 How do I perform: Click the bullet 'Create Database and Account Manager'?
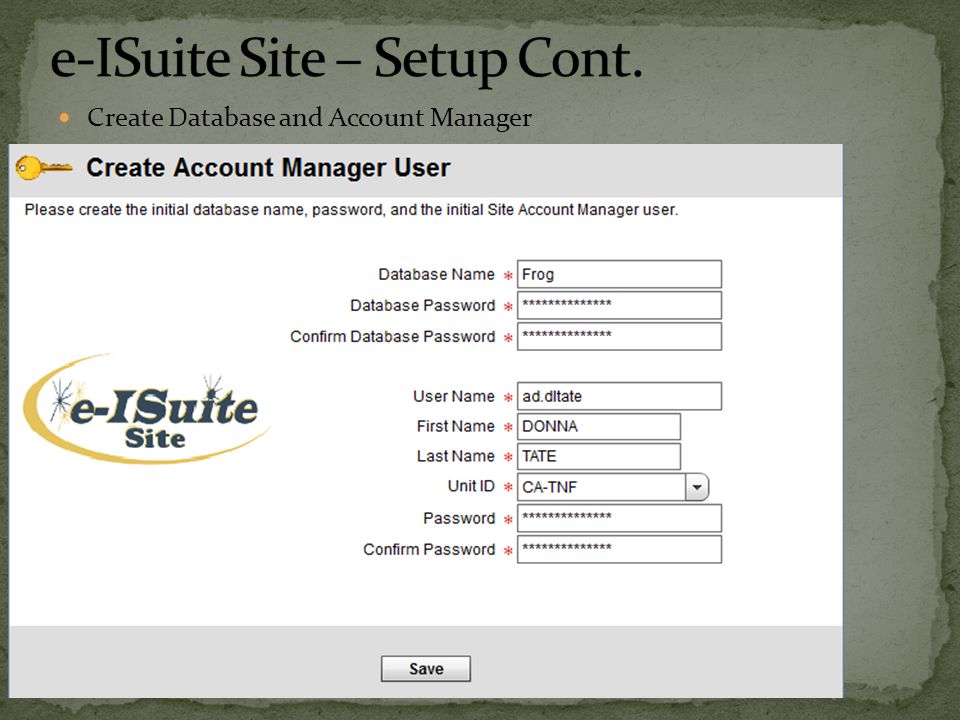(309, 118)
